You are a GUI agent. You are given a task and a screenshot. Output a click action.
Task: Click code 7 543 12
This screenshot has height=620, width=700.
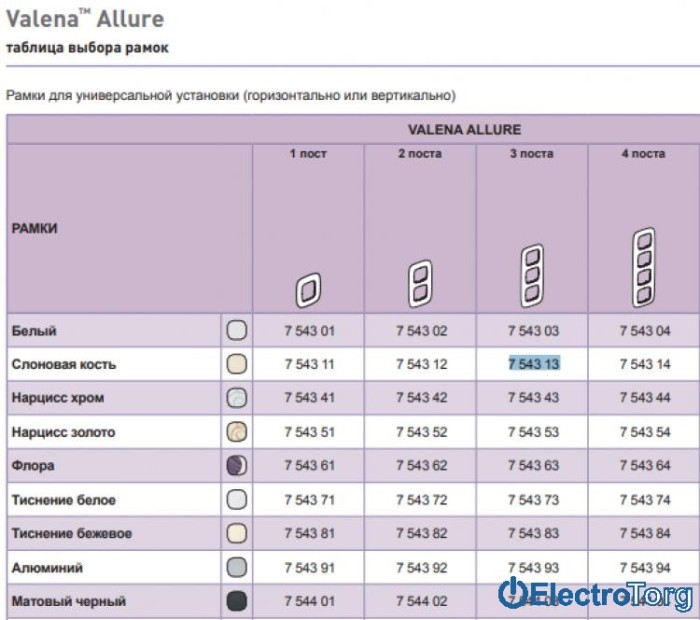421,364
